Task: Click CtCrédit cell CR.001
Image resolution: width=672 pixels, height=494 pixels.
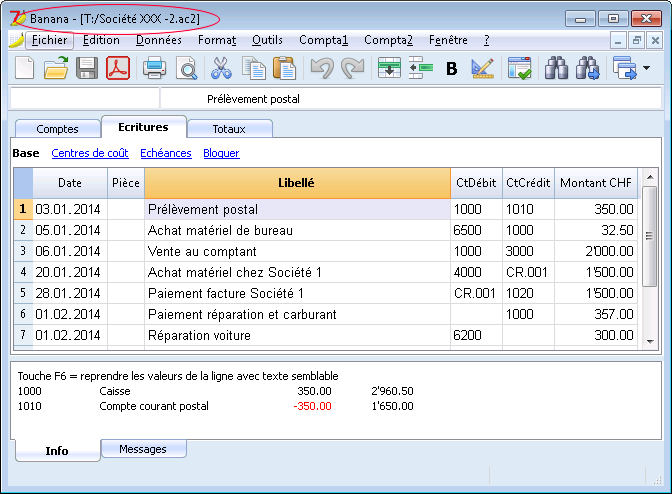Action: pos(528,272)
